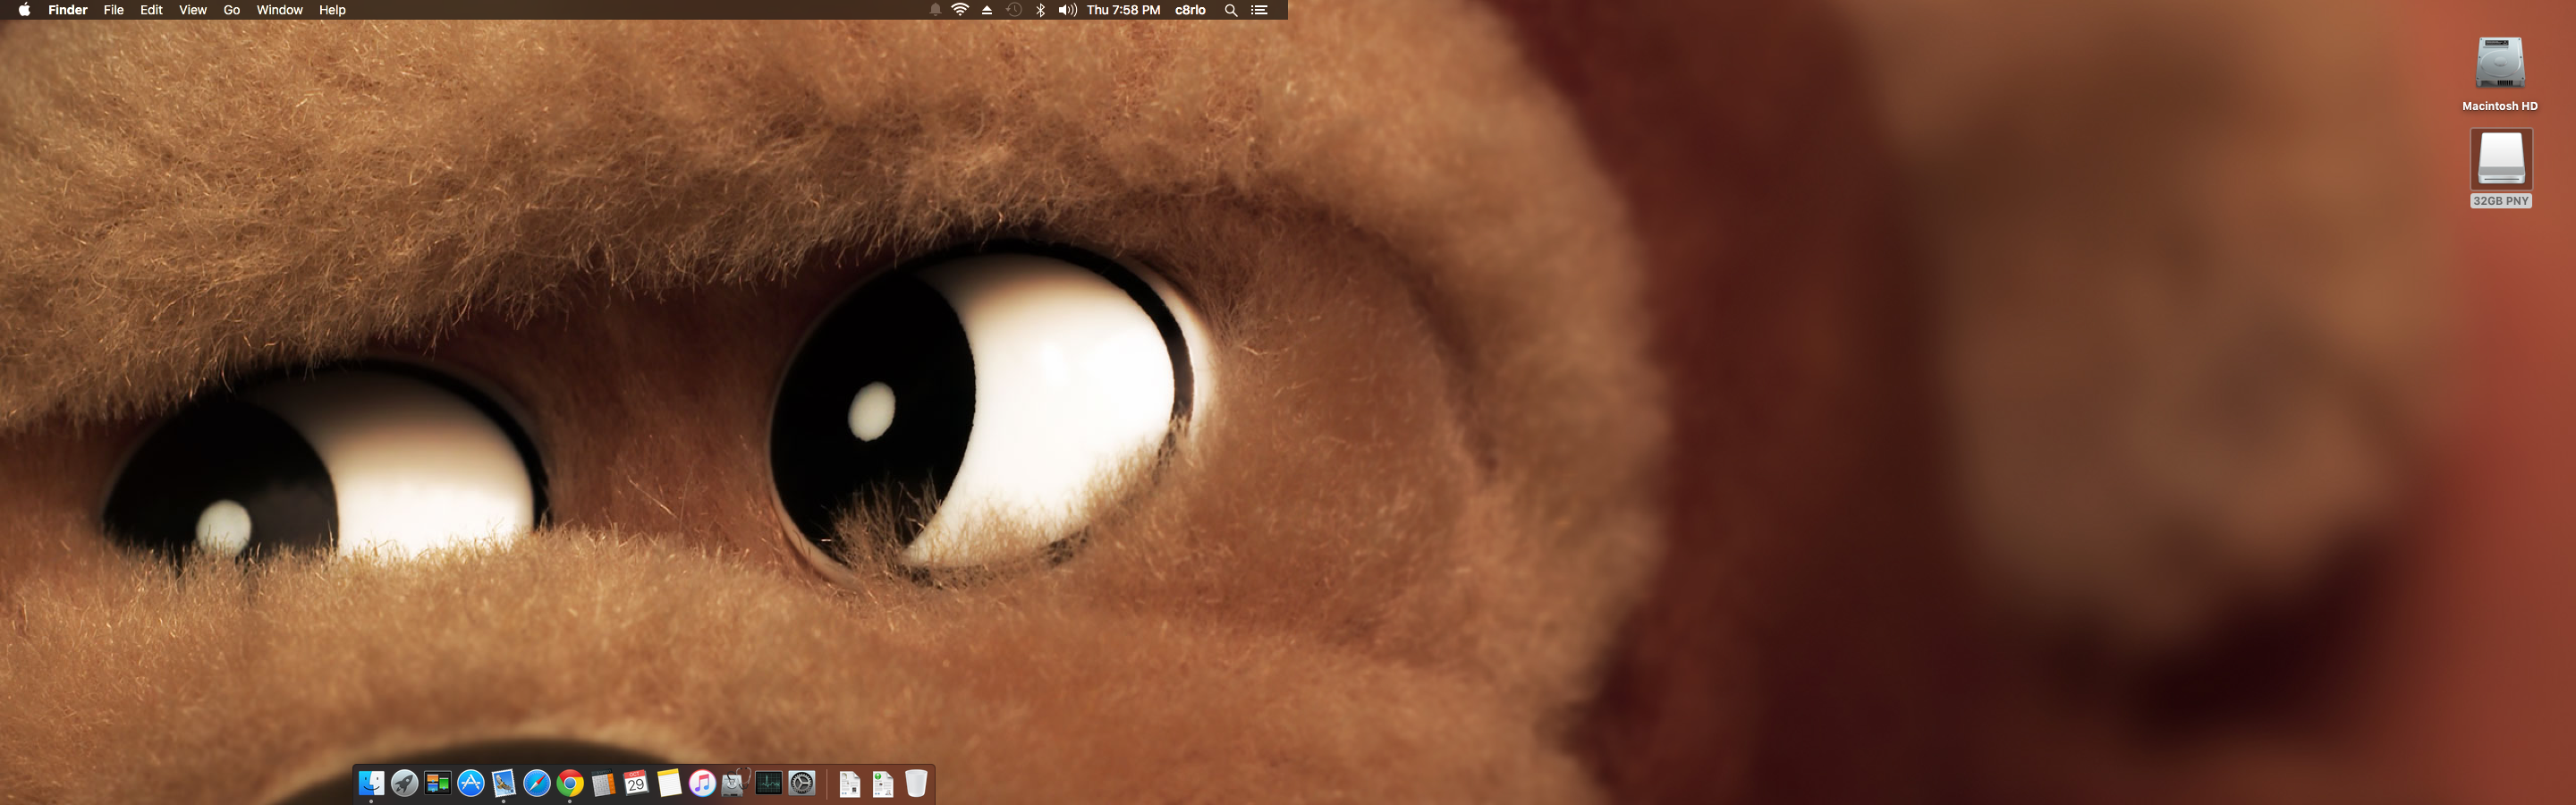This screenshot has width=2576, height=805.
Task: Open the Go menu
Action: point(232,10)
